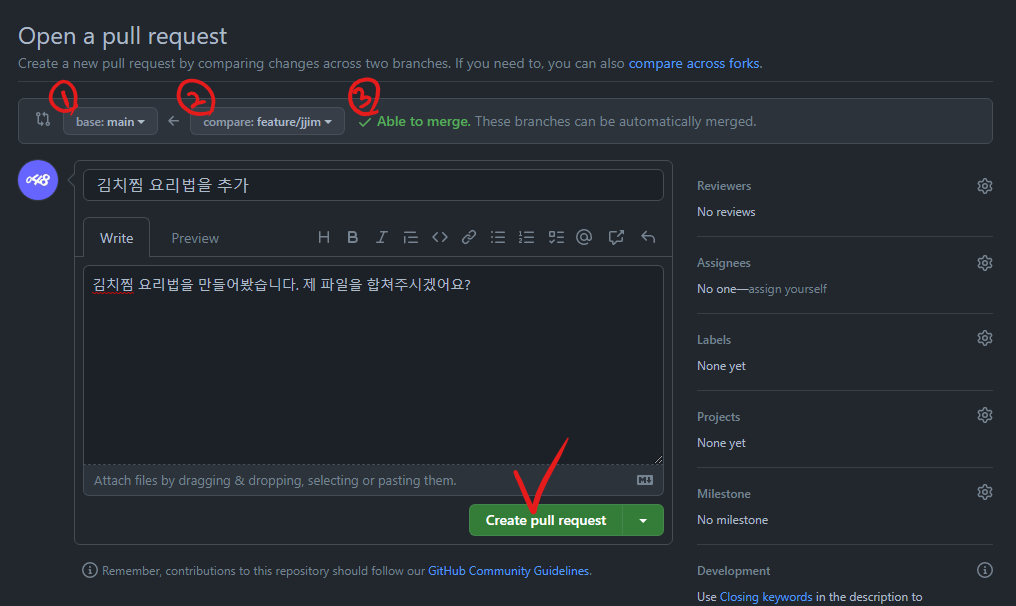
Task: Click the Open a pull request heading
Action: [x=122, y=36]
